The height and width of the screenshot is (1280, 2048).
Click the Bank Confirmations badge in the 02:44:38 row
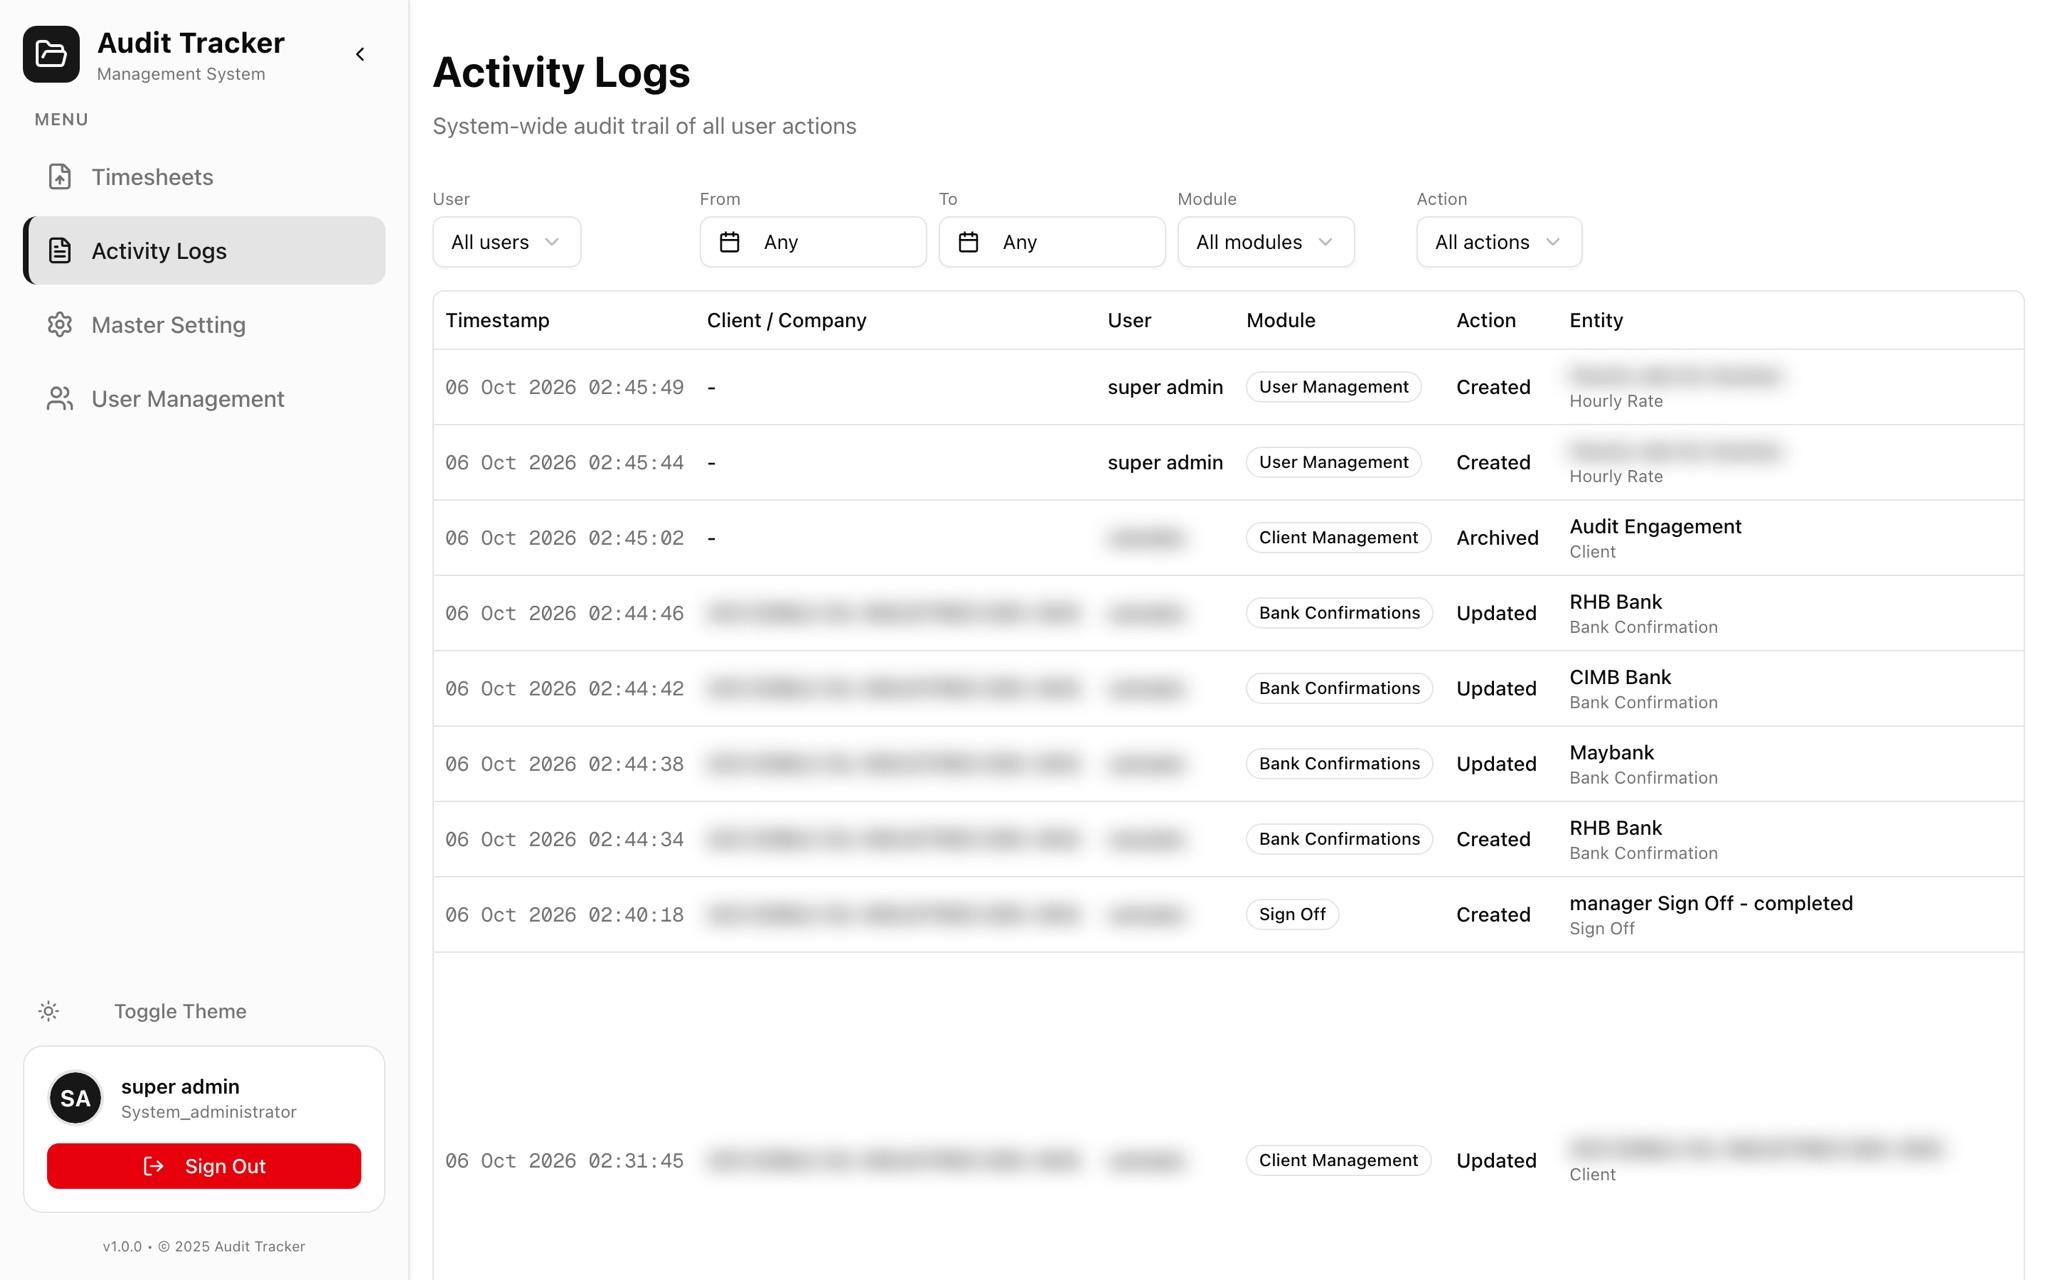point(1339,764)
